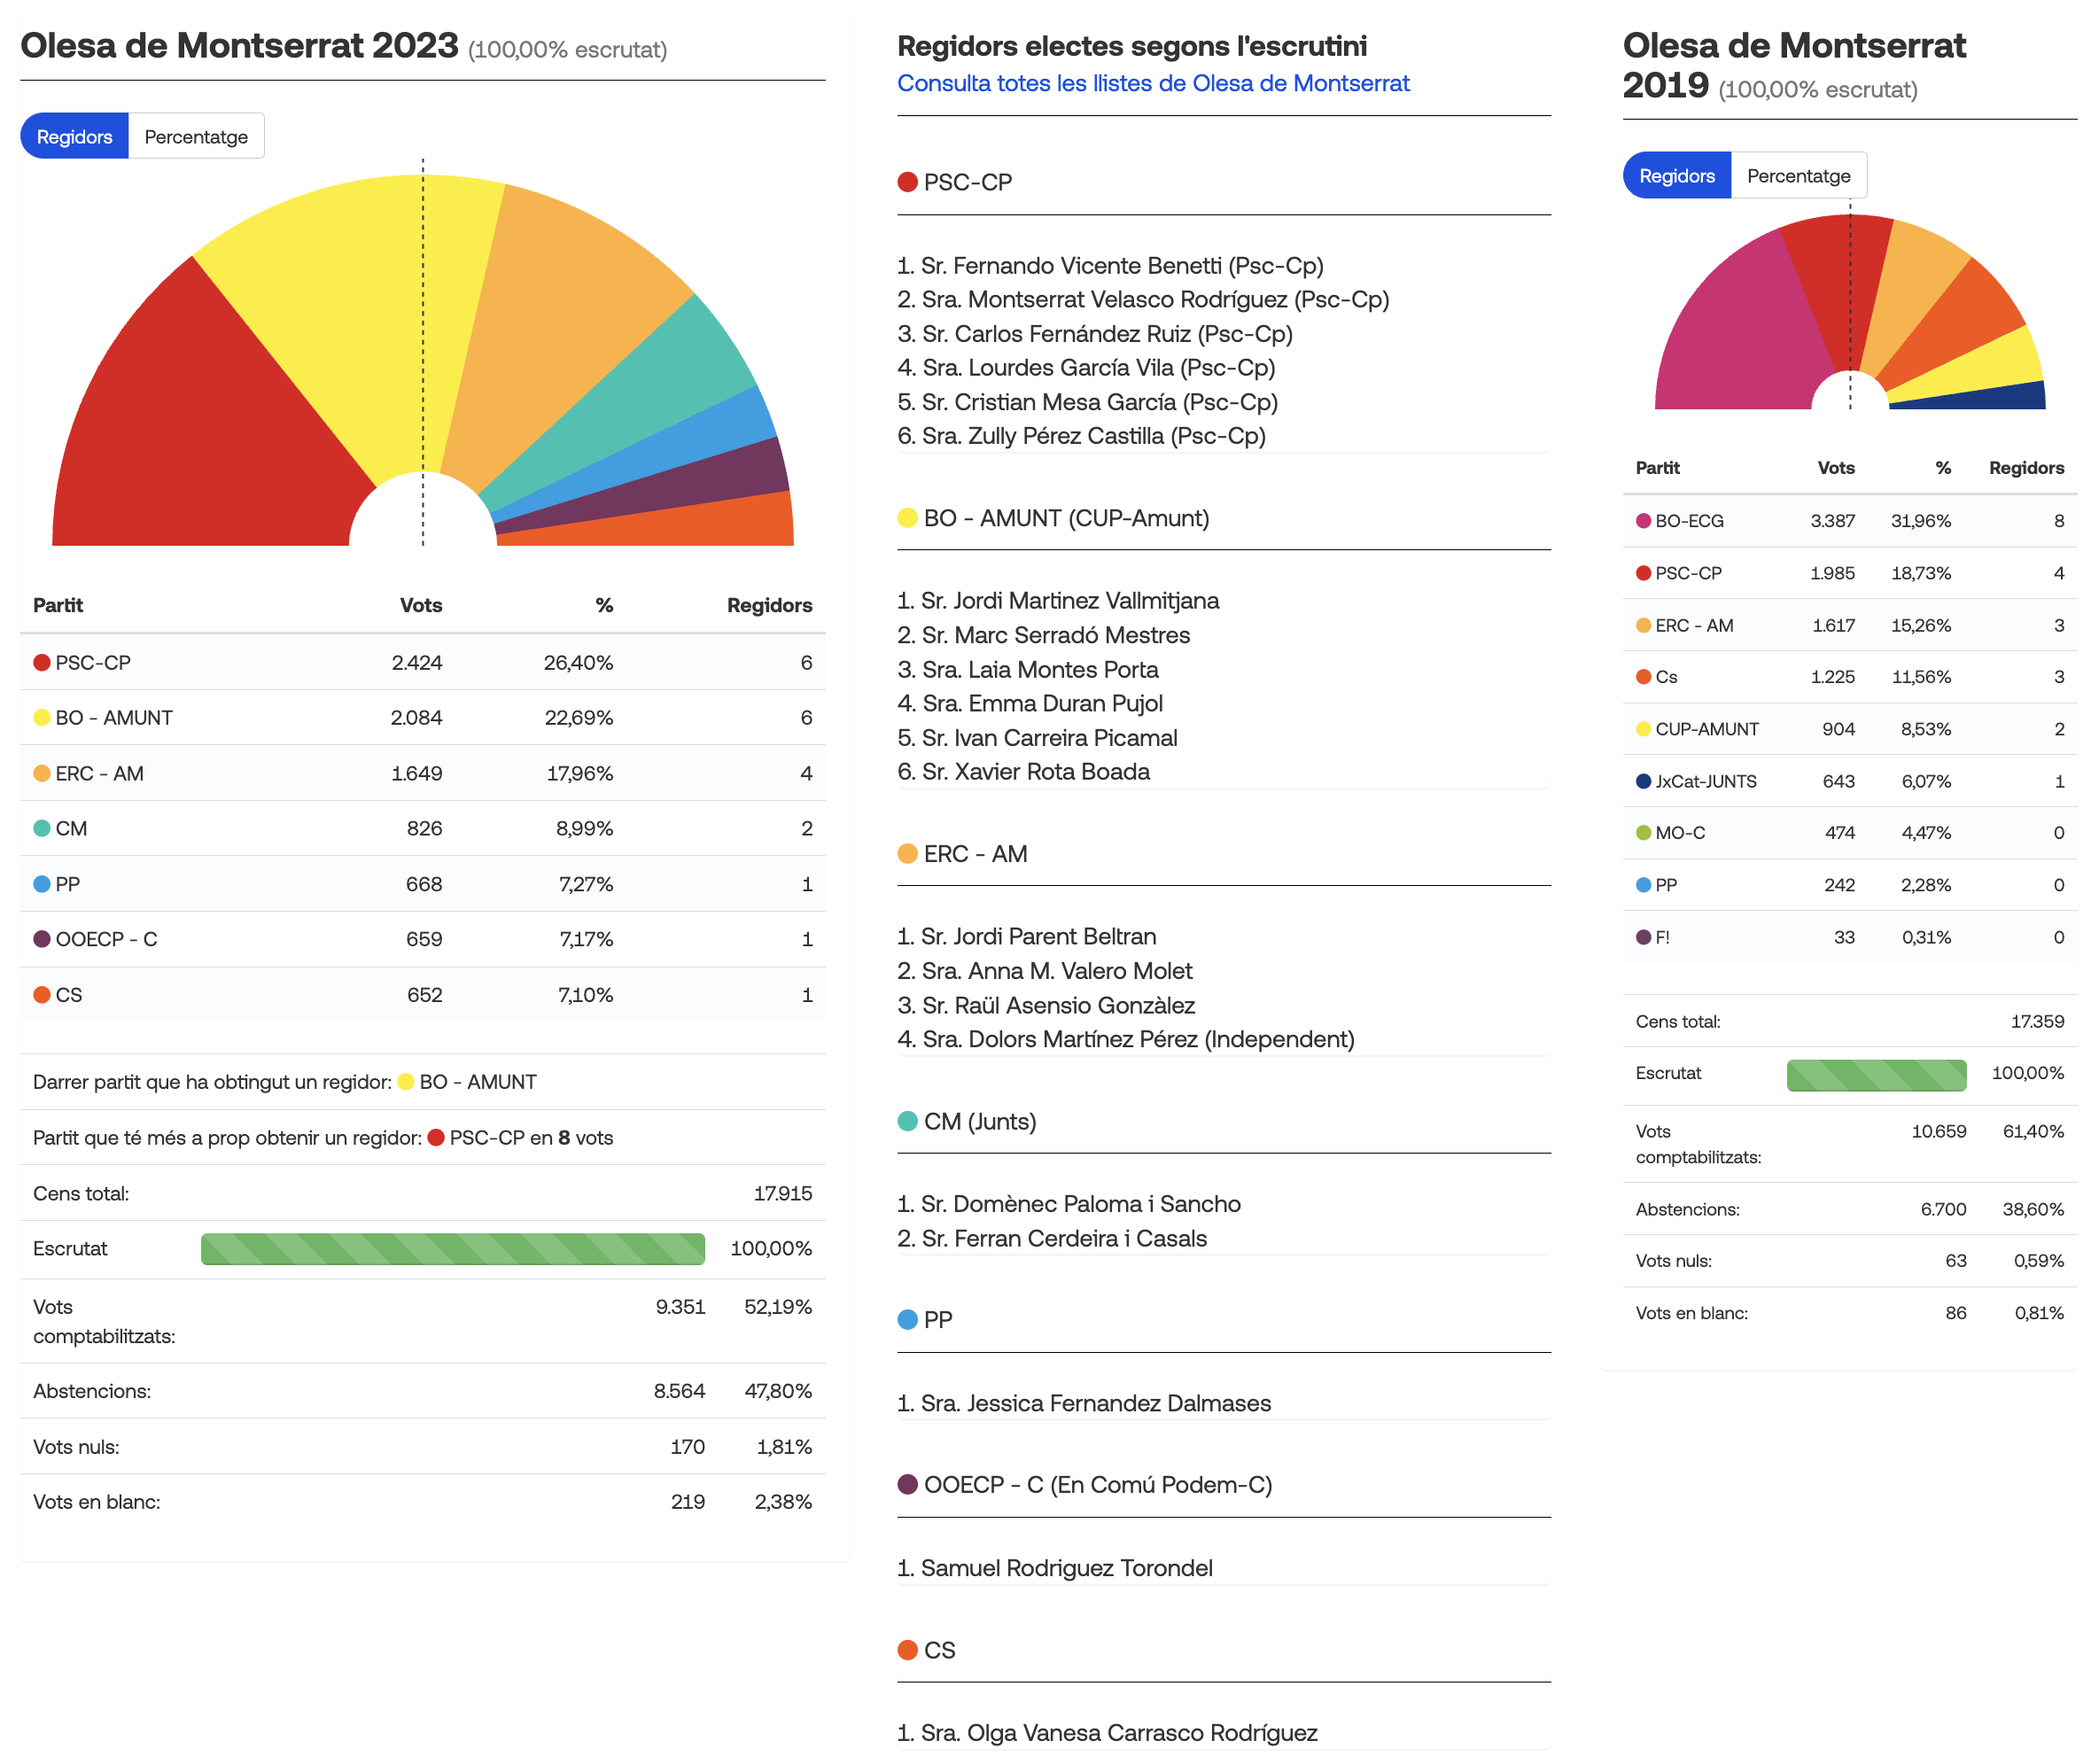
Task: Switch to the 2019 Percentatge tab
Action: (x=1798, y=175)
